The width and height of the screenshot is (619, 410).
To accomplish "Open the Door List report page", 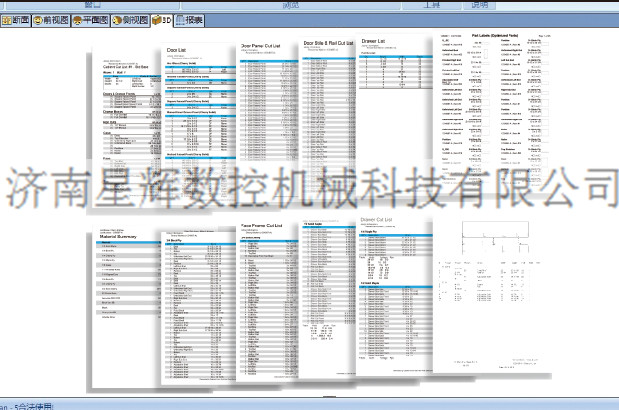I will [x=199, y=122].
